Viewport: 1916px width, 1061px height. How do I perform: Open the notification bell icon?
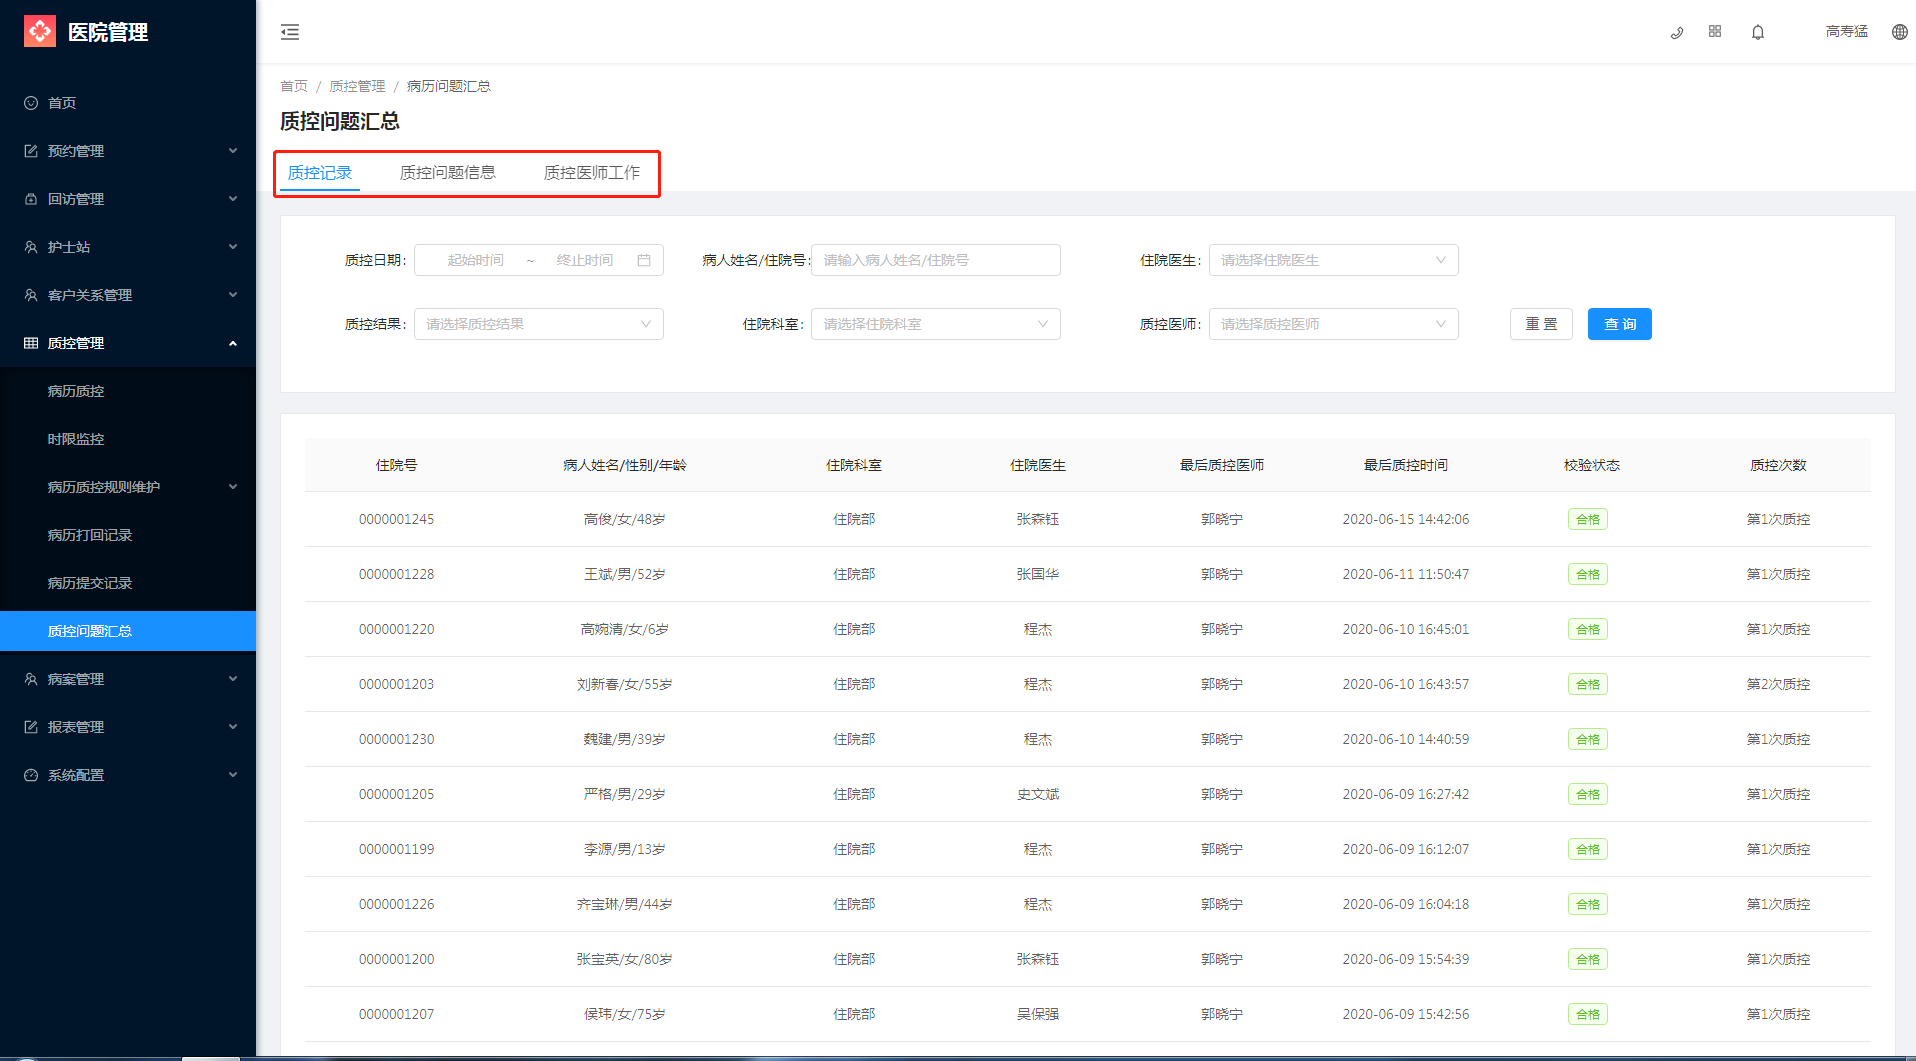coord(1758,32)
